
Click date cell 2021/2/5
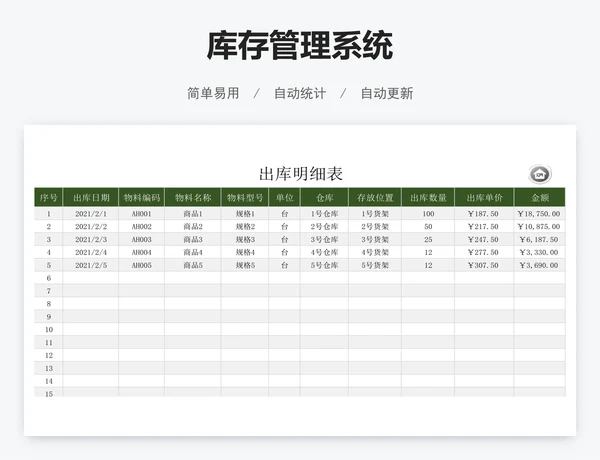pyautogui.click(x=91, y=265)
